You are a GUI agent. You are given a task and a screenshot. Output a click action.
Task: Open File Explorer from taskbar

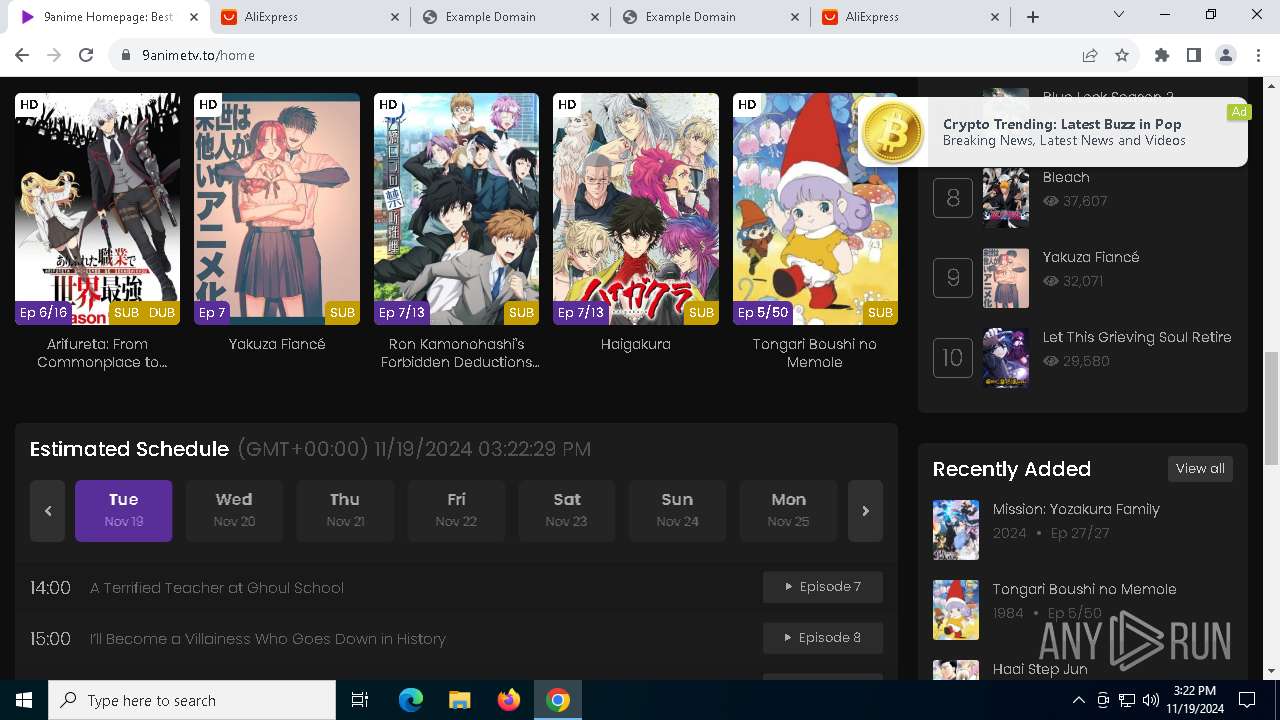(460, 700)
